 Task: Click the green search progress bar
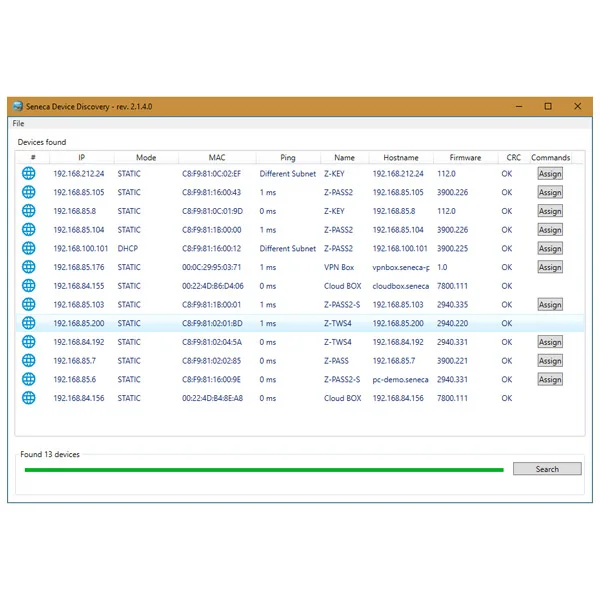click(x=264, y=470)
